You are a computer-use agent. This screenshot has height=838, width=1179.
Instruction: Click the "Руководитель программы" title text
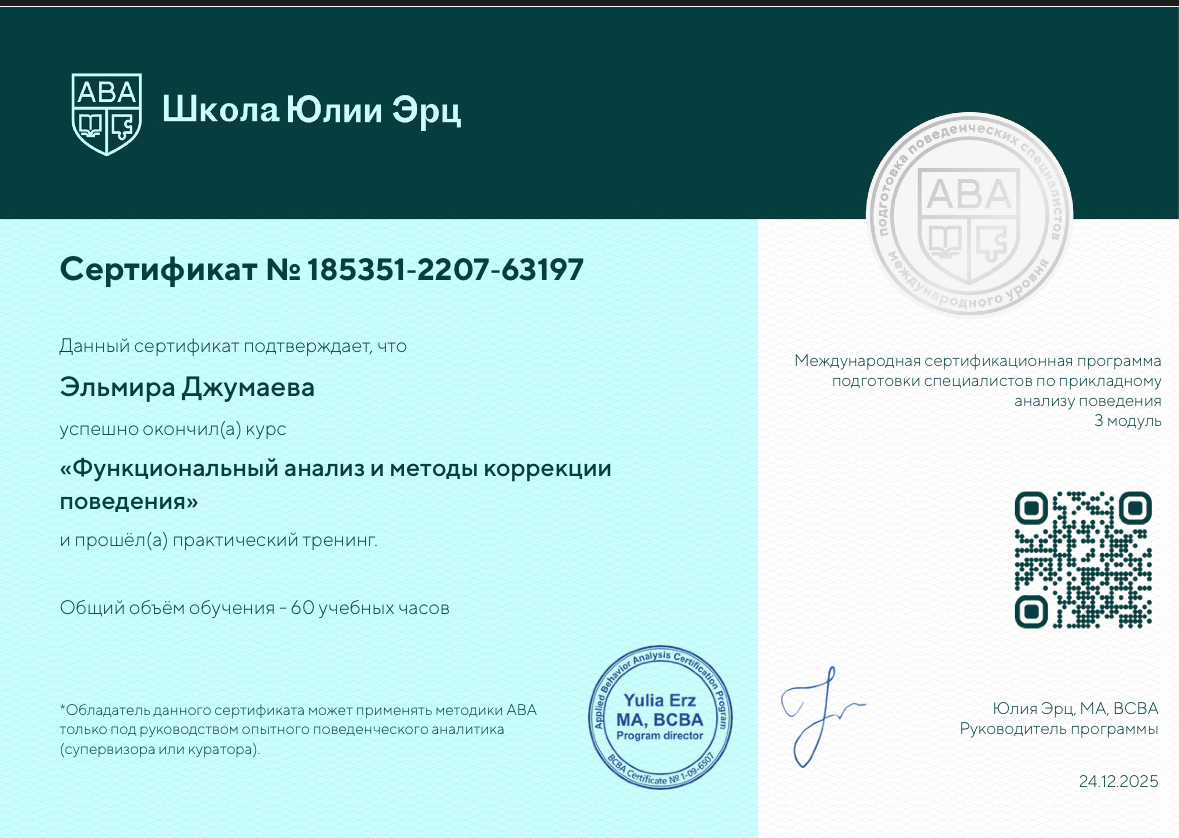click(1058, 729)
